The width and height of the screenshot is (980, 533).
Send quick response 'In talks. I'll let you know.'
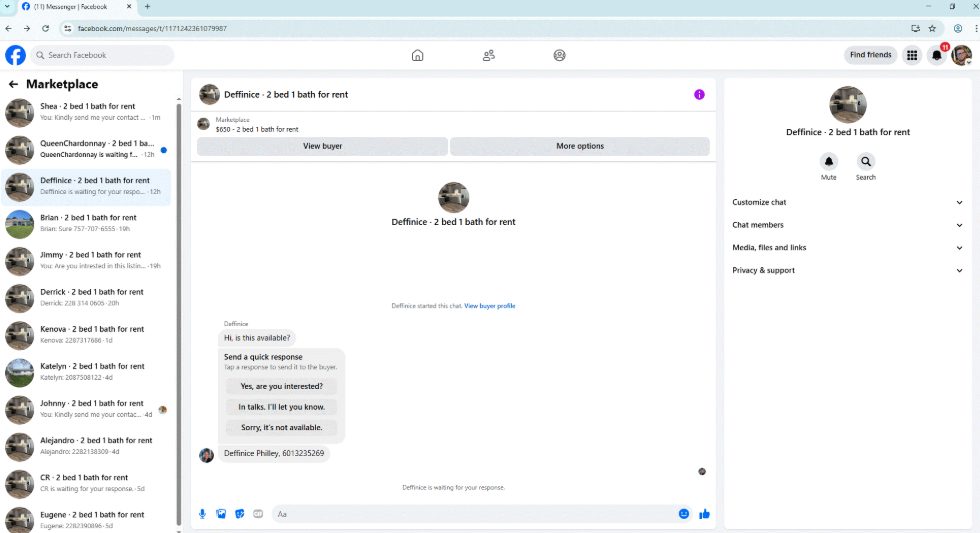[x=281, y=407]
